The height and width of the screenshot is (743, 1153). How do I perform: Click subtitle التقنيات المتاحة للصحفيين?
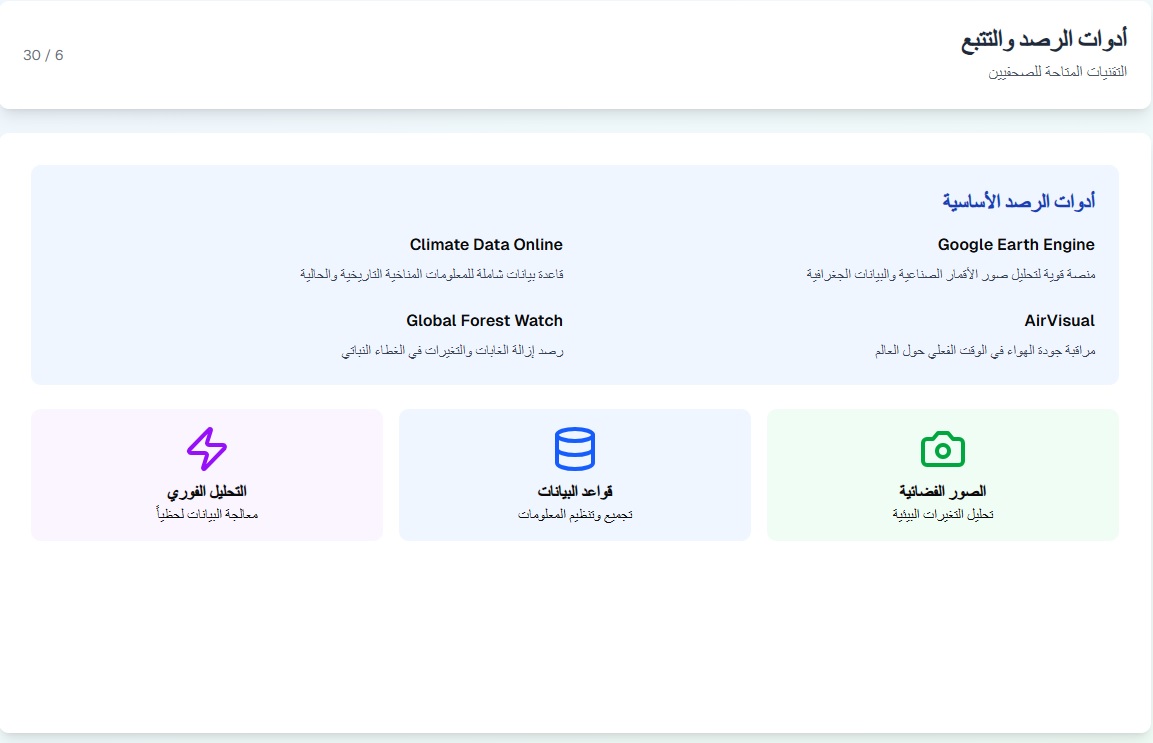point(1057,71)
